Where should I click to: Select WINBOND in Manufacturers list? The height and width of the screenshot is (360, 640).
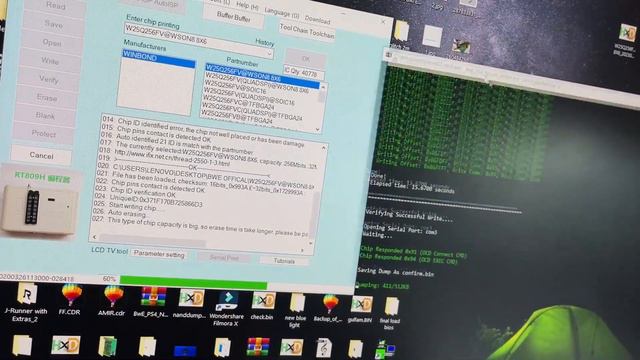click(158, 59)
